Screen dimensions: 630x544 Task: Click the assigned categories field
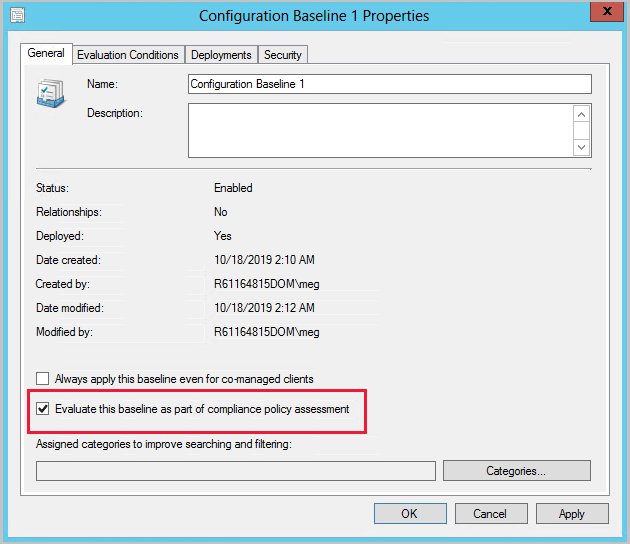coord(236,470)
